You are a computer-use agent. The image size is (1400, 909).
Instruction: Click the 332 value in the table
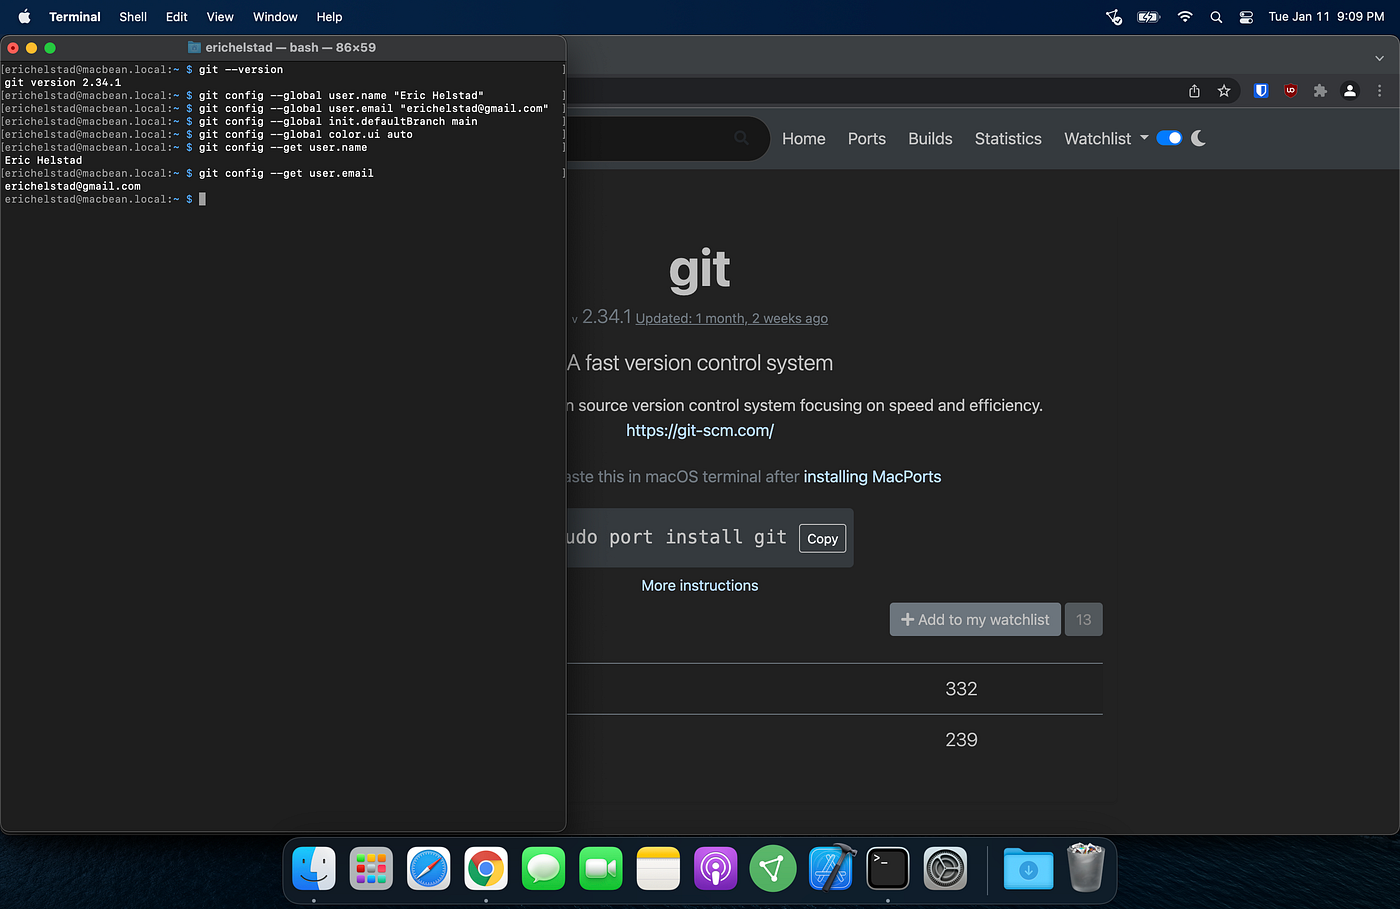pyautogui.click(x=961, y=688)
